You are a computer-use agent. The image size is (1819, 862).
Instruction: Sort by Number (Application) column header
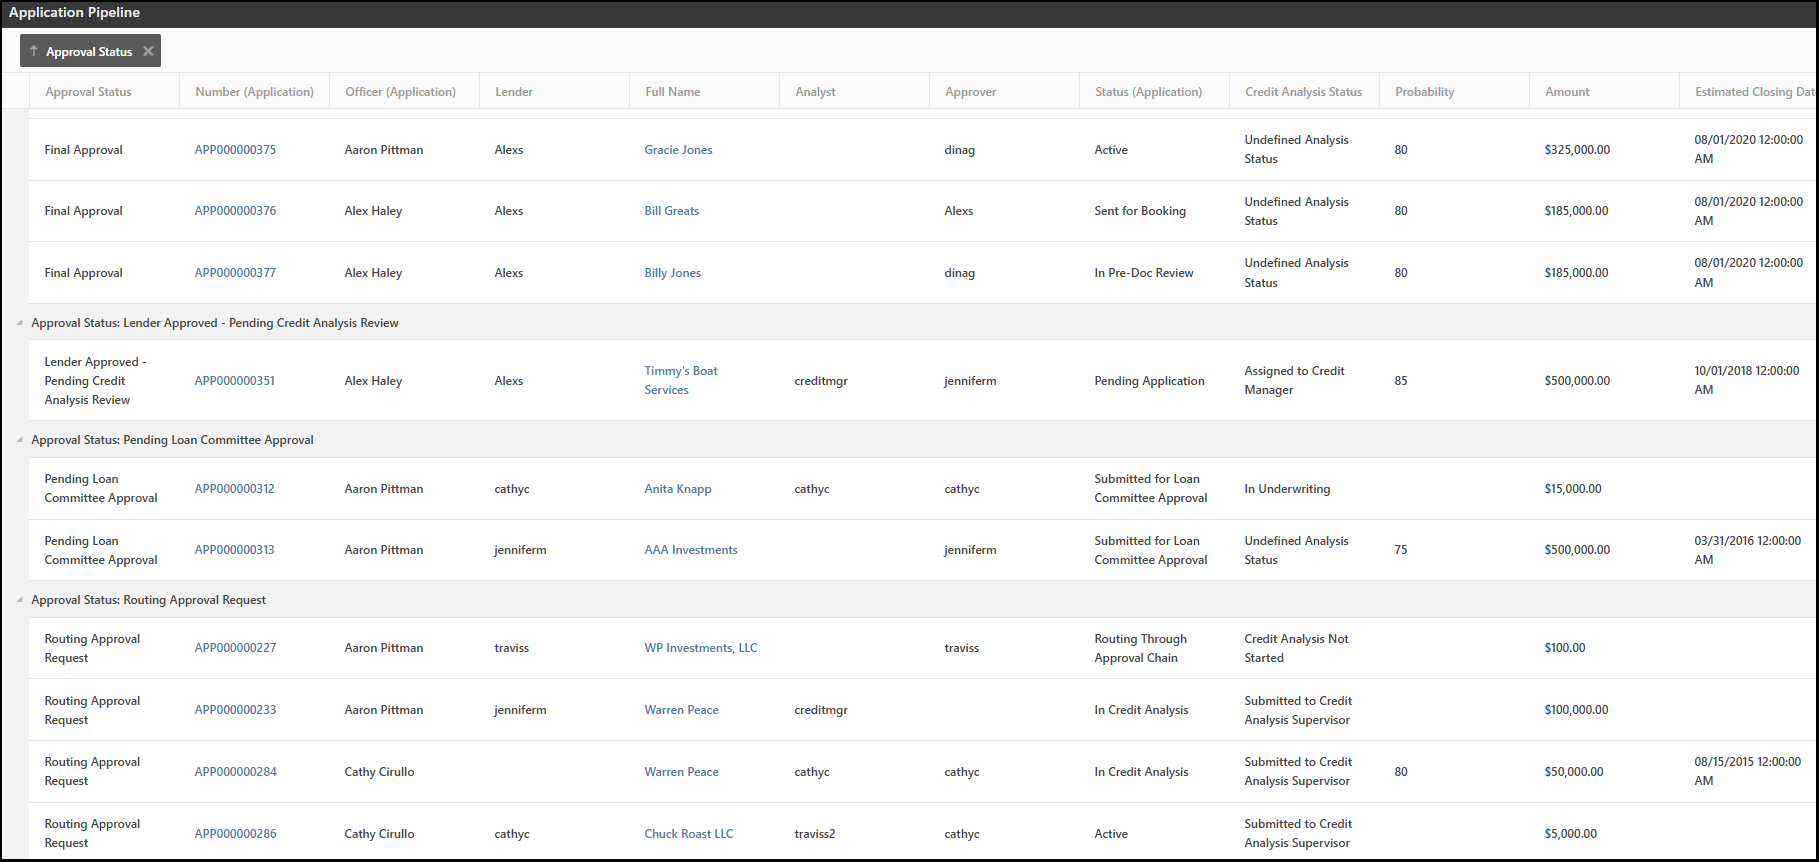point(254,92)
